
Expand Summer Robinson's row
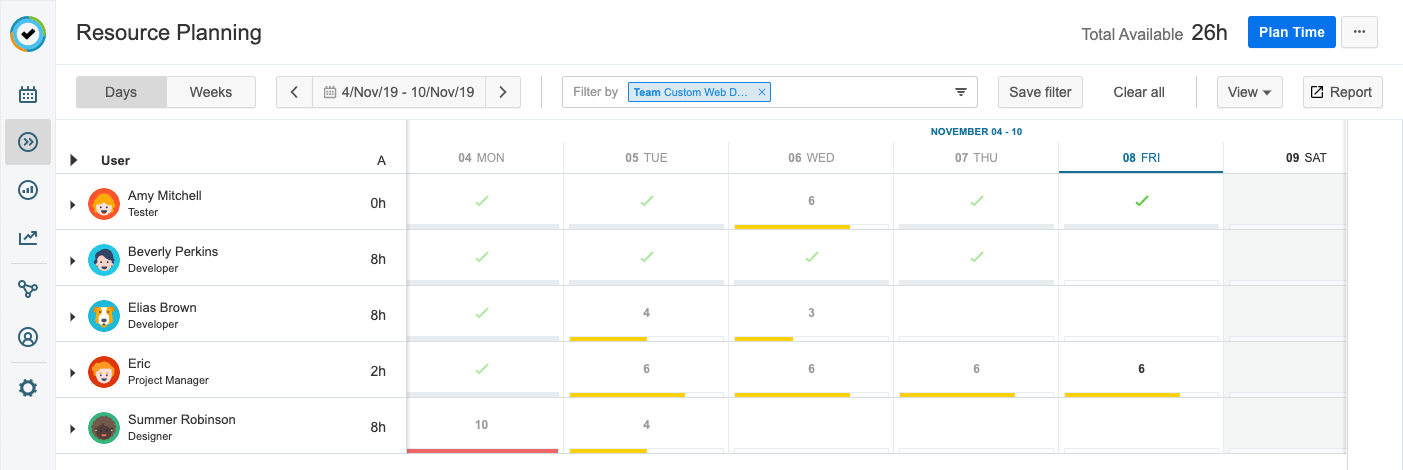click(72, 429)
